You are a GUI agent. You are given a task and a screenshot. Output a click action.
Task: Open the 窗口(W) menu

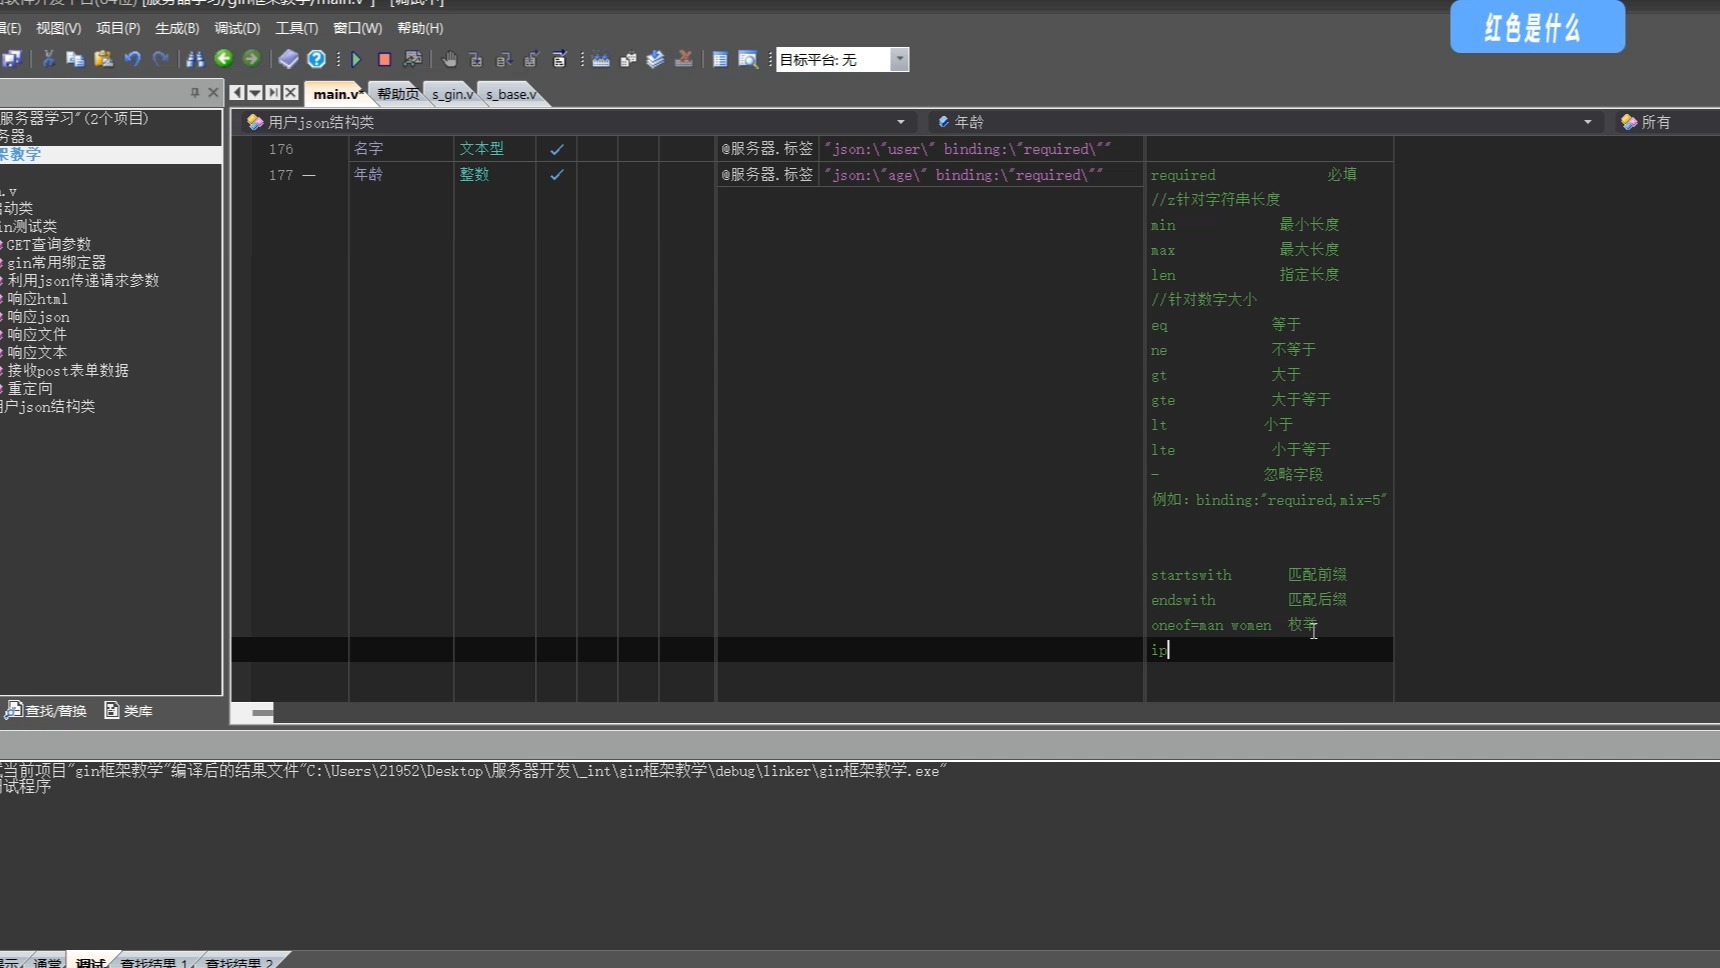357,28
